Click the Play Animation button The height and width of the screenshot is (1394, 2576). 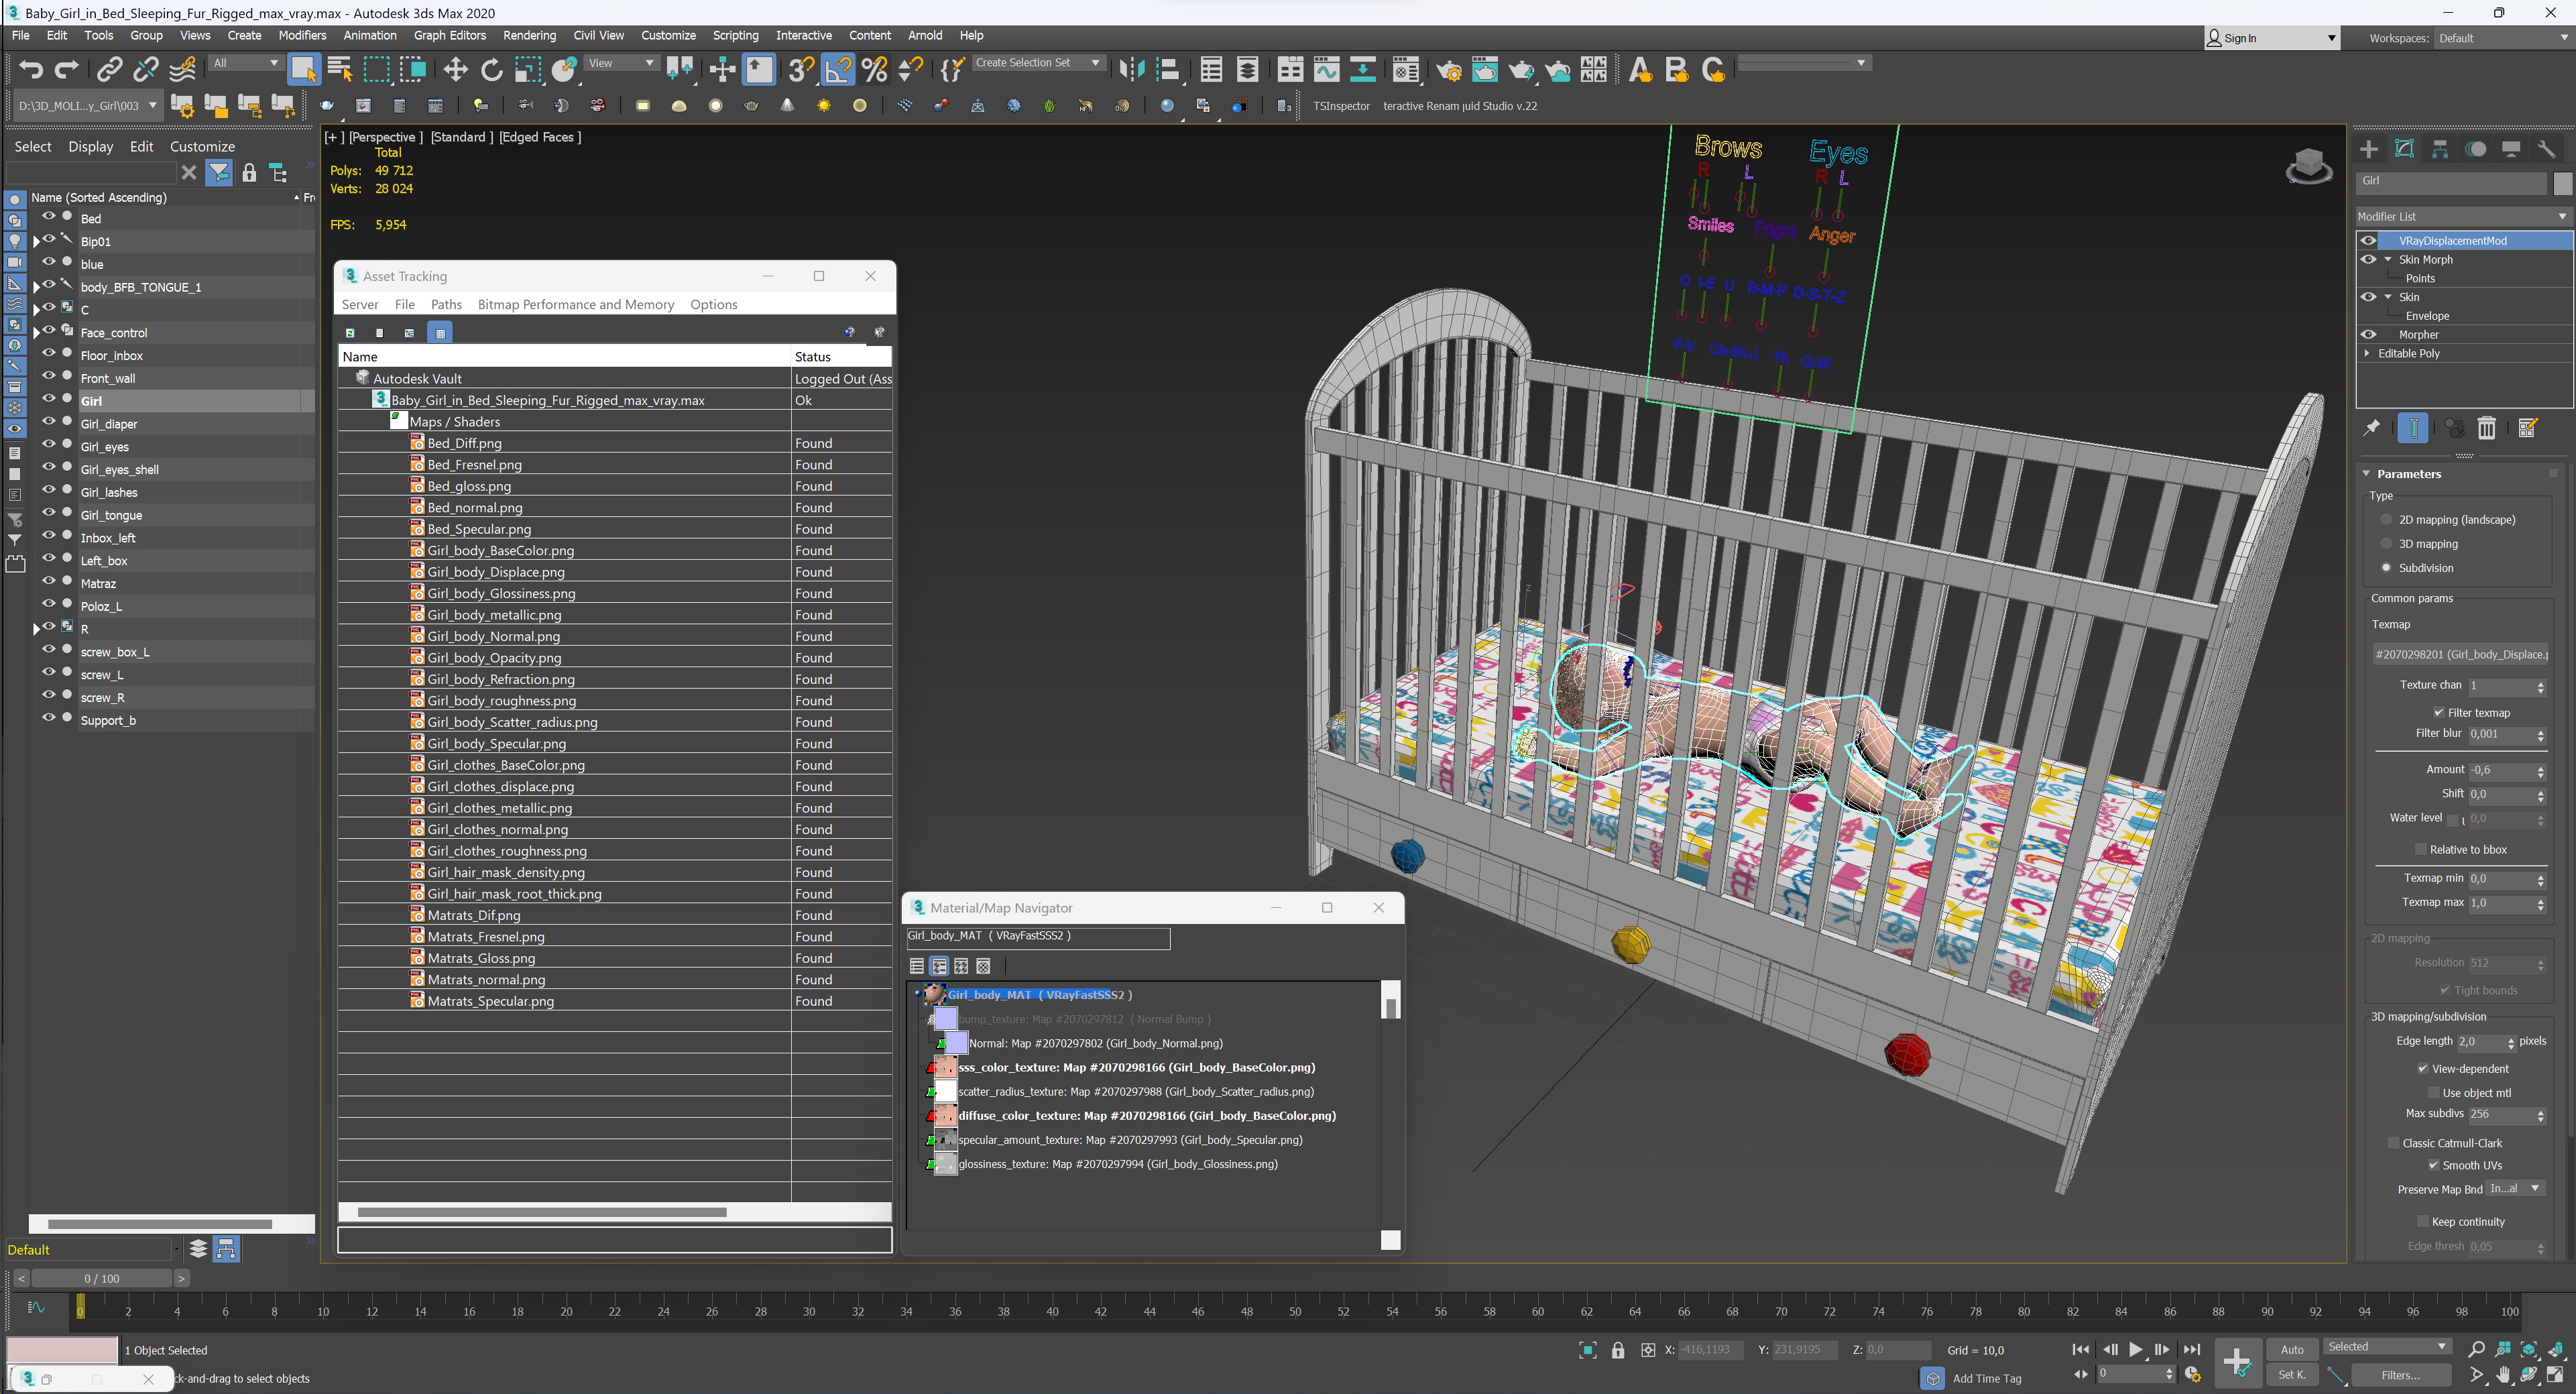click(2136, 1349)
